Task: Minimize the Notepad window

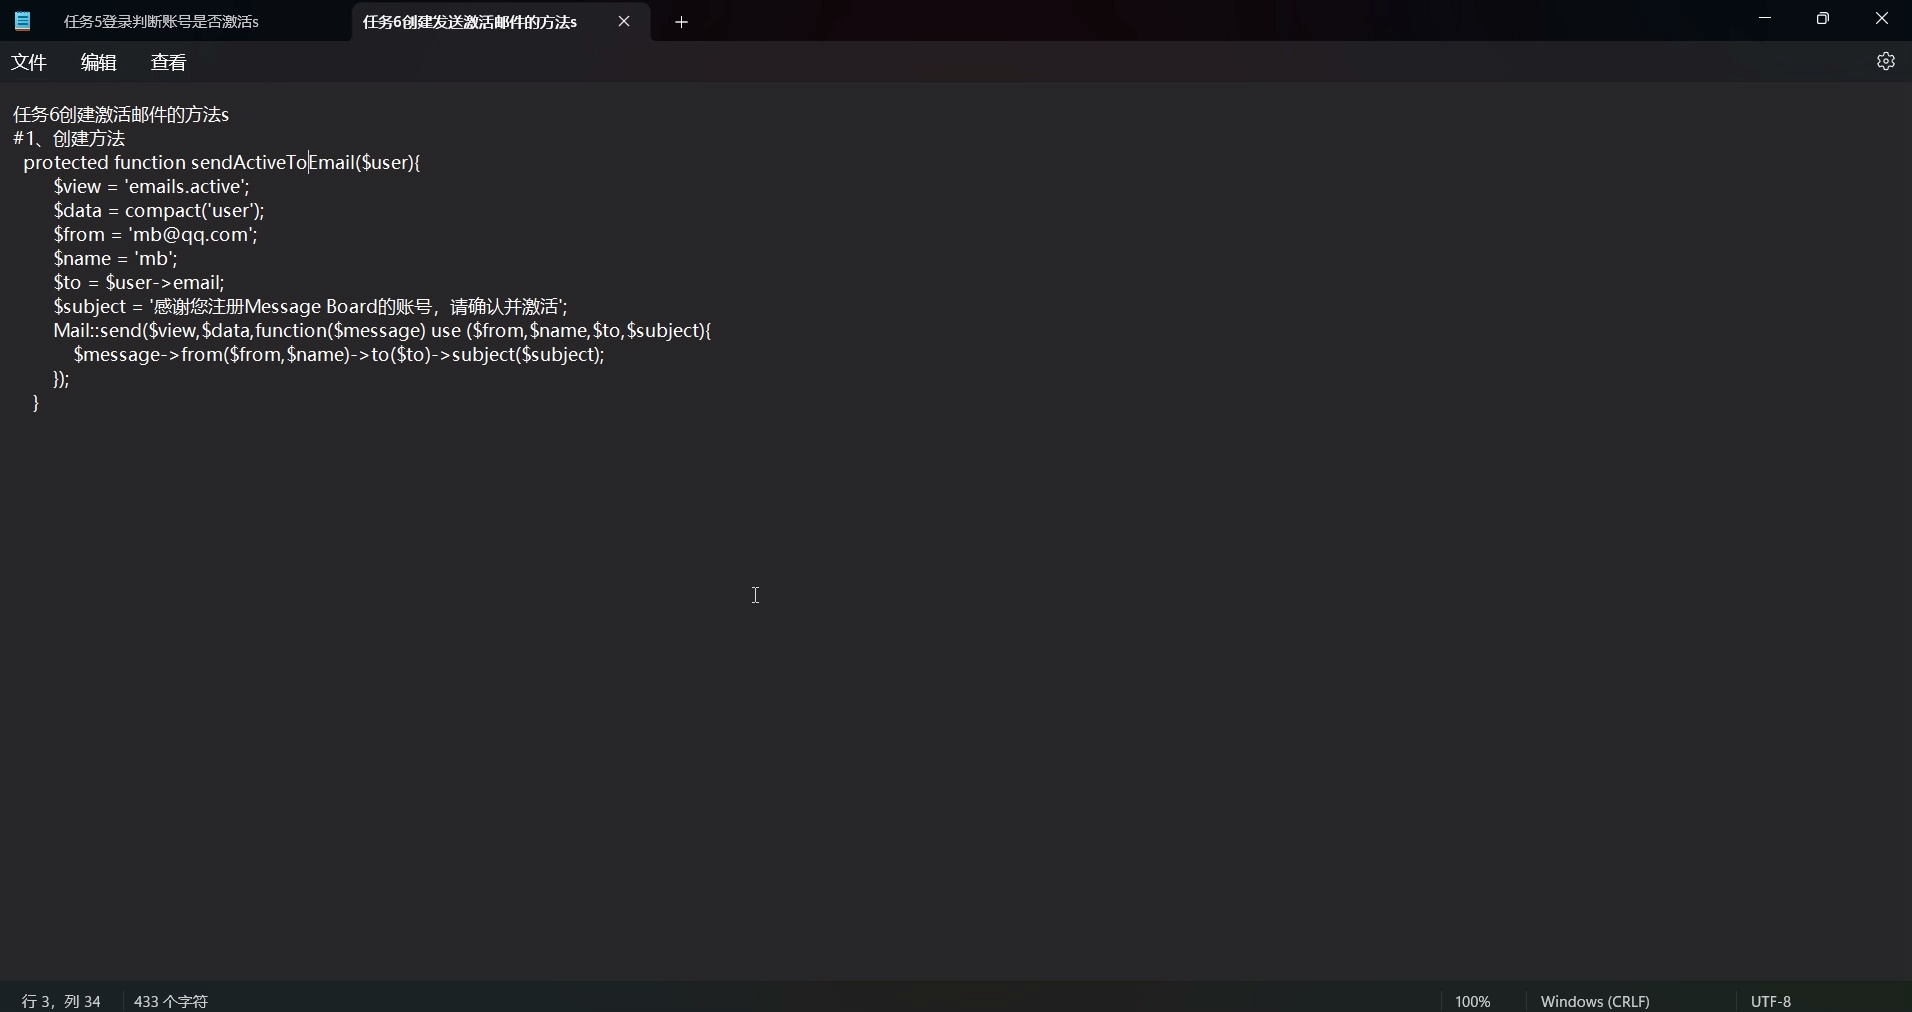Action: tap(1765, 18)
